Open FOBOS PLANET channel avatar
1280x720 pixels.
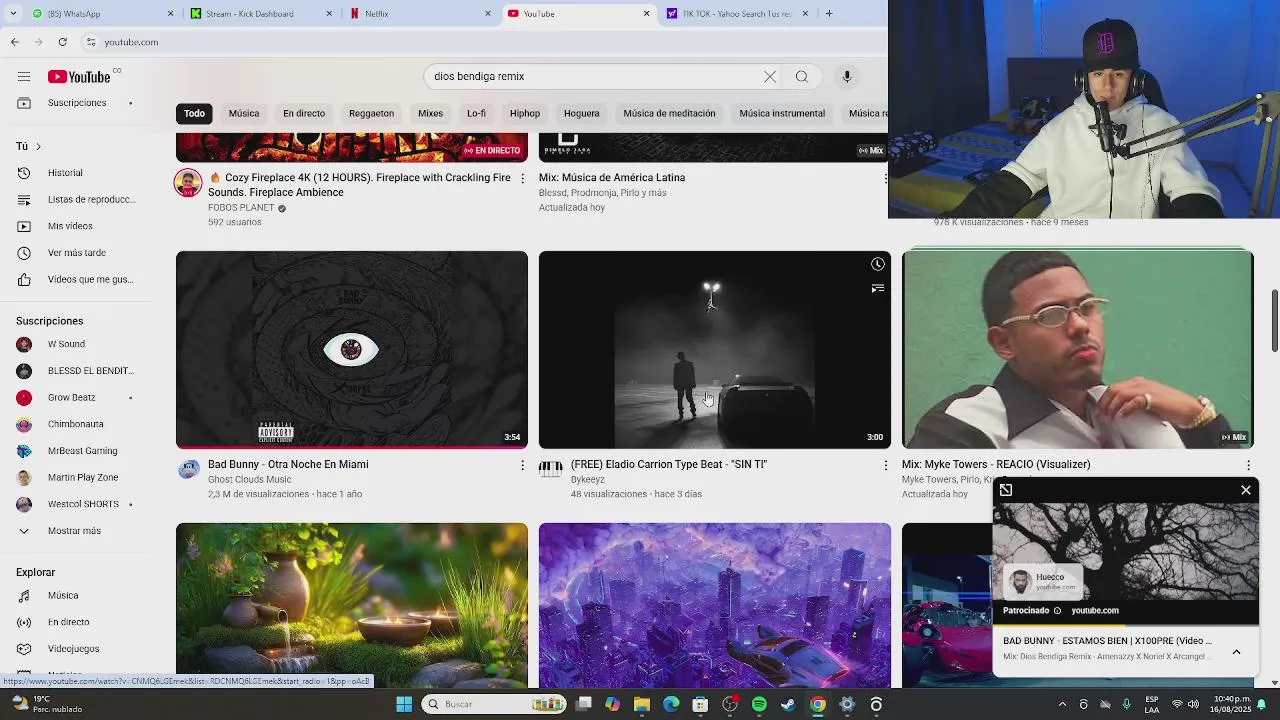188,183
